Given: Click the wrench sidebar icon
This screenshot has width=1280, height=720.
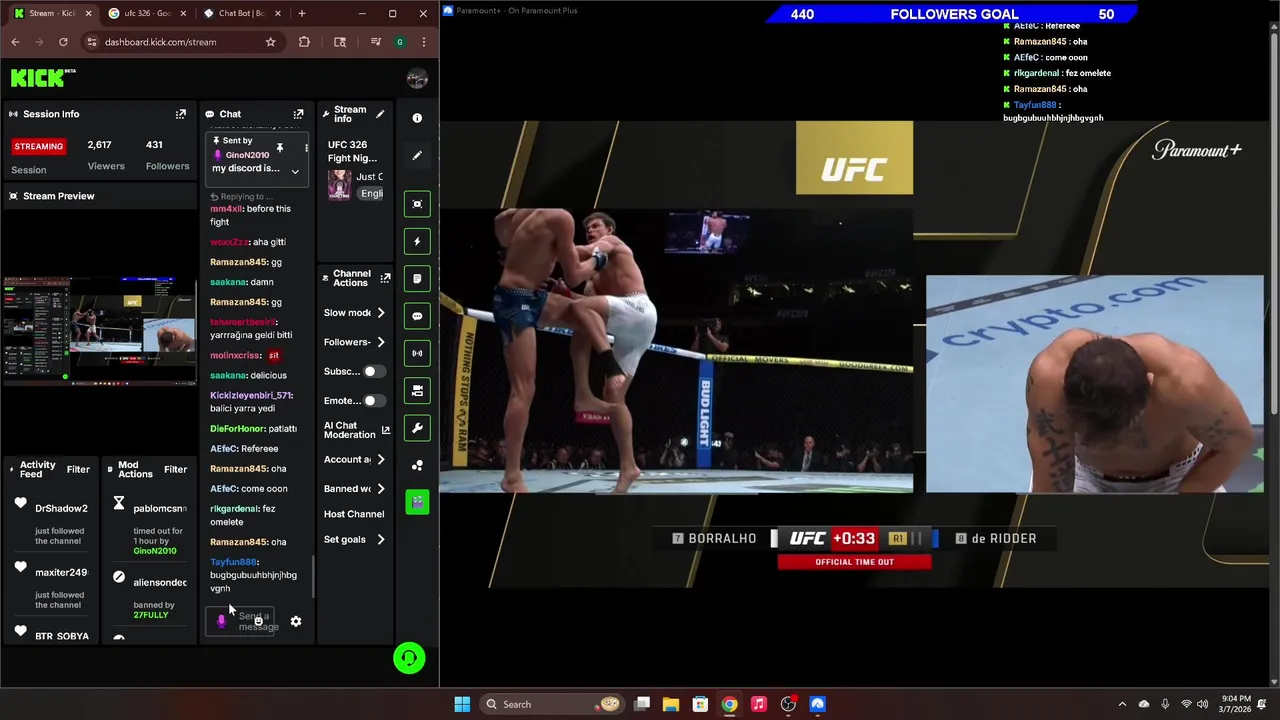Looking at the screenshot, I should coord(417,428).
